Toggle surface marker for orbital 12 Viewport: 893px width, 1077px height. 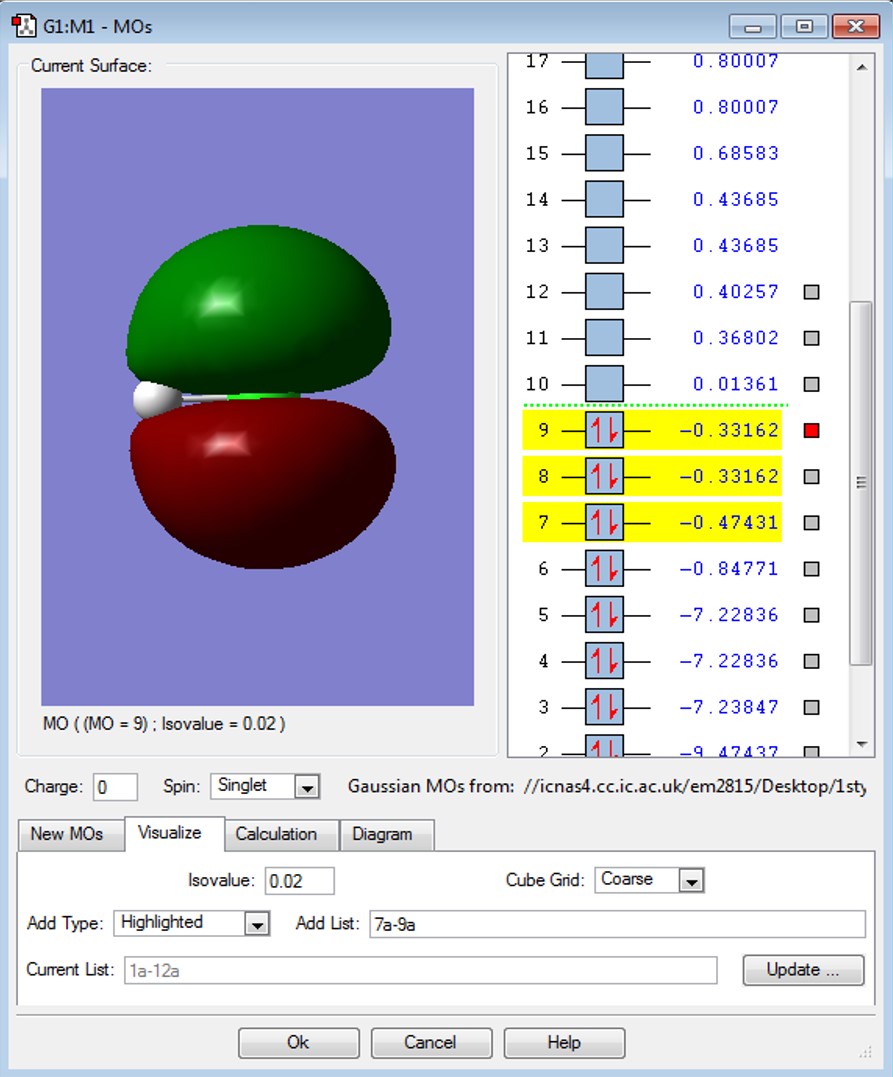click(x=811, y=292)
